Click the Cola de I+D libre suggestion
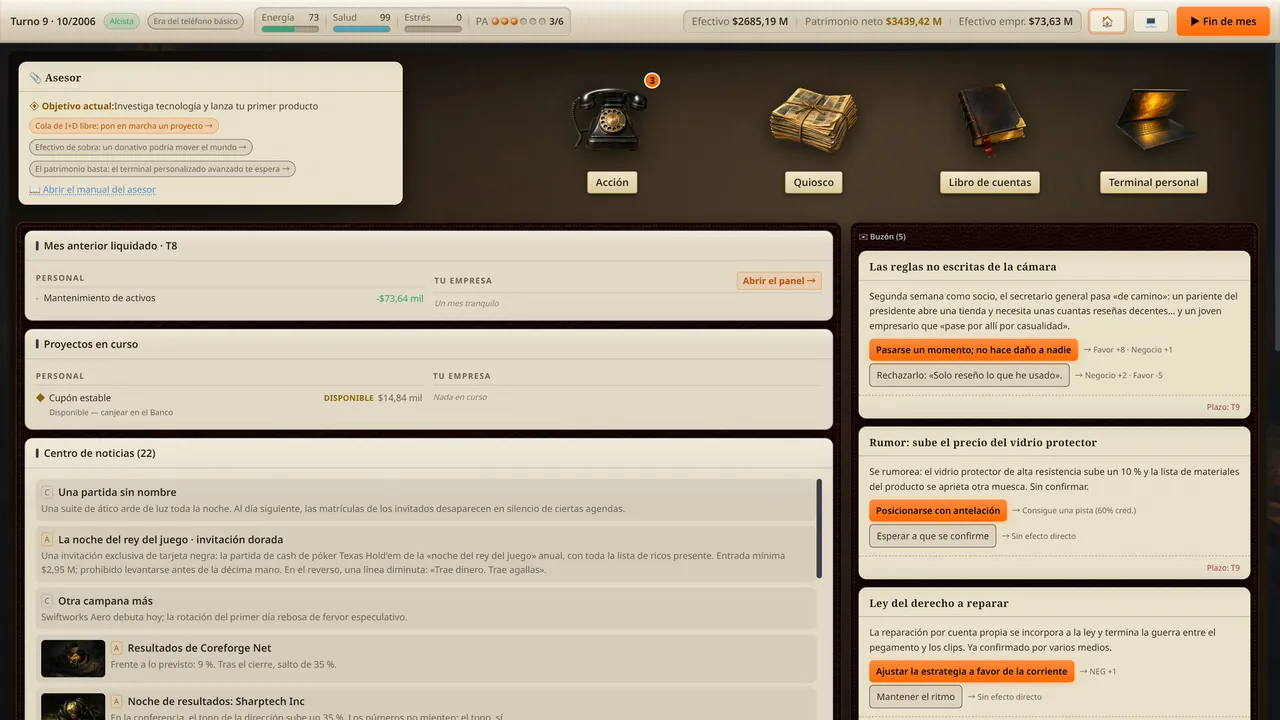Viewport: 1280px width, 720px height. (x=124, y=126)
